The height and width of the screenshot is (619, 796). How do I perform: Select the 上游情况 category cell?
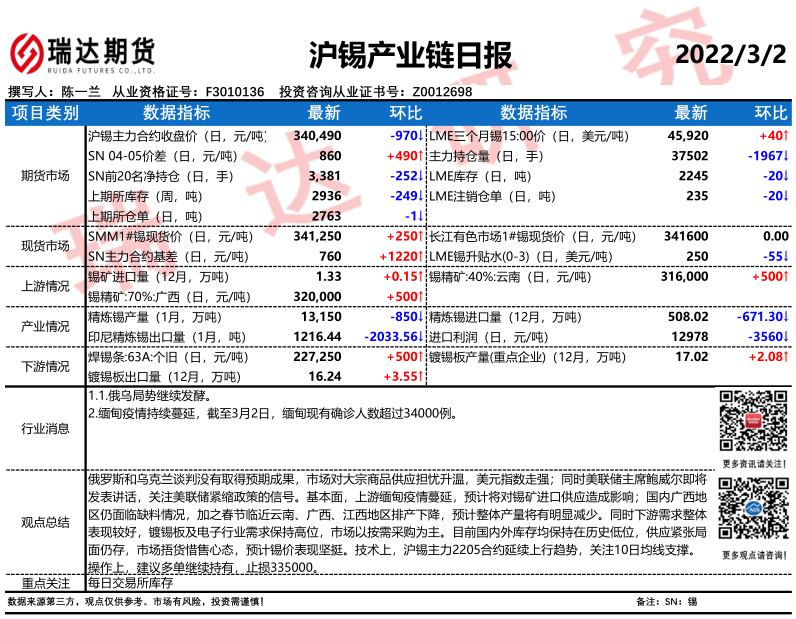(45, 286)
